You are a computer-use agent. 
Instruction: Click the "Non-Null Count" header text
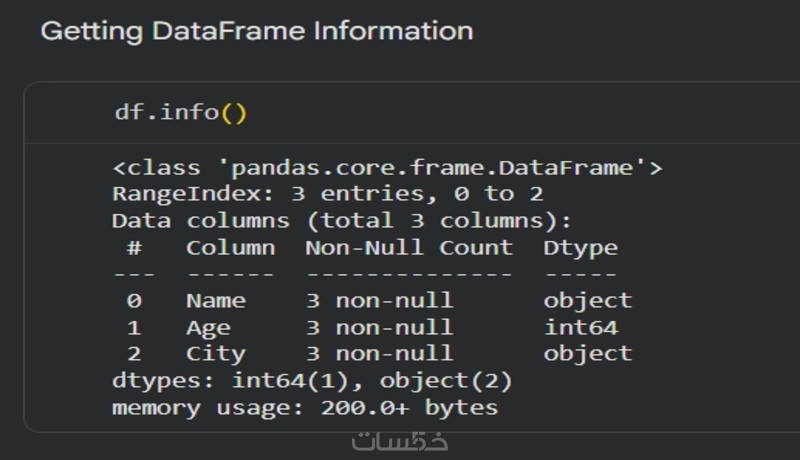408,247
